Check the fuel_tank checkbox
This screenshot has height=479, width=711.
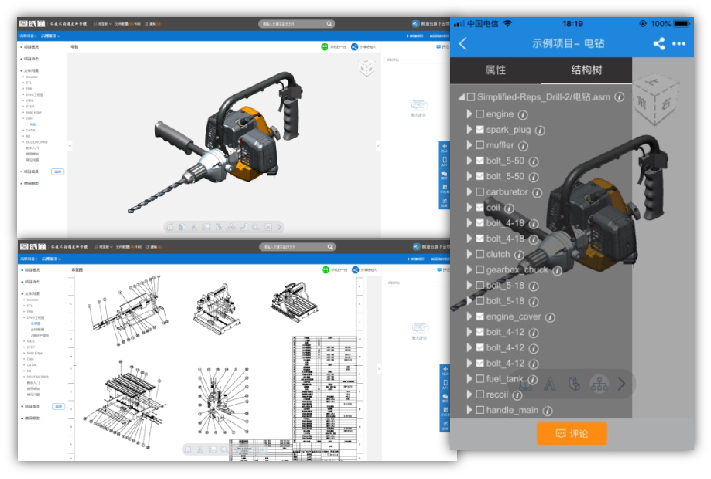point(480,379)
